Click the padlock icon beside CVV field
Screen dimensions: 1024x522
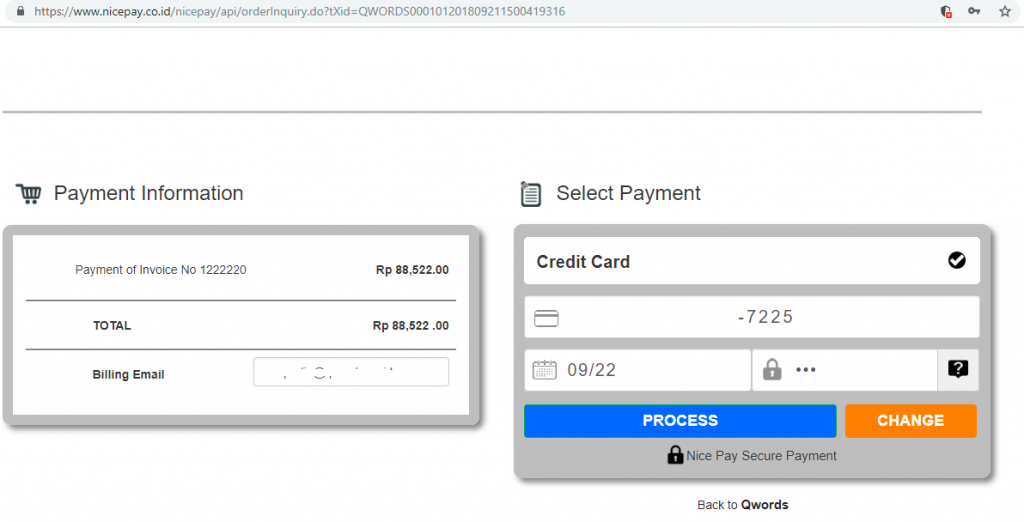coord(771,369)
